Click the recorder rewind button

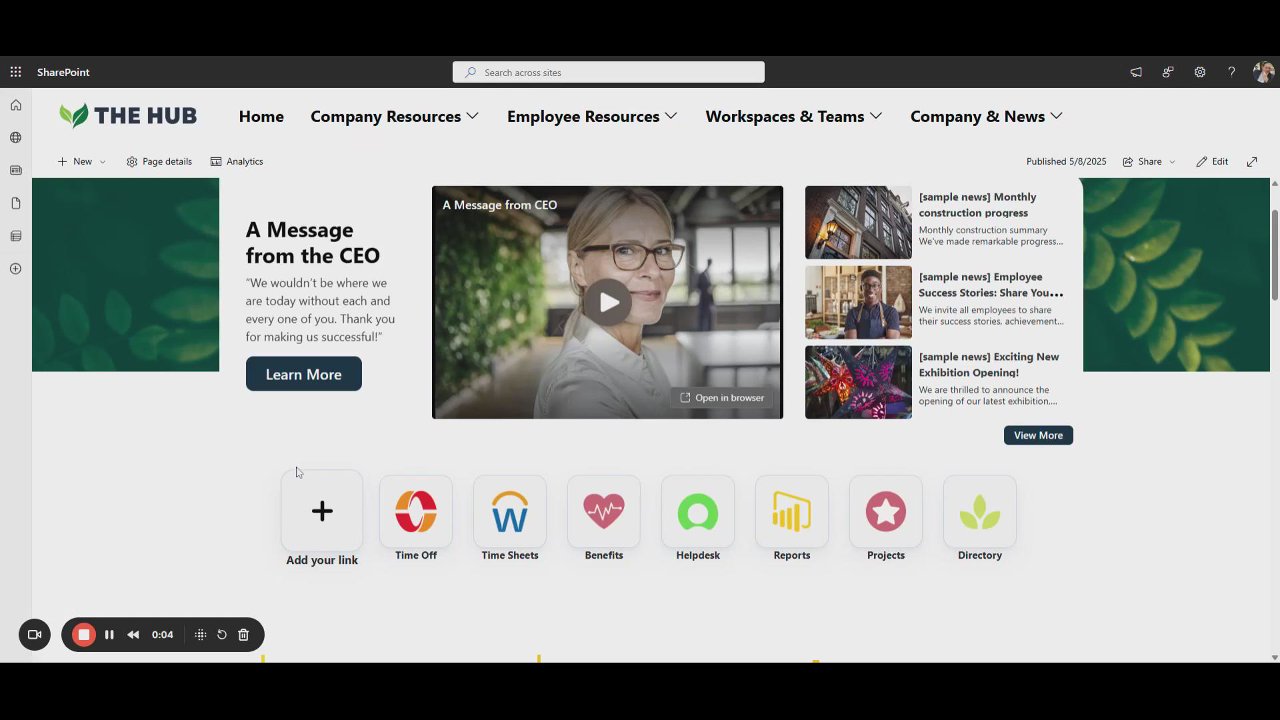click(x=133, y=634)
